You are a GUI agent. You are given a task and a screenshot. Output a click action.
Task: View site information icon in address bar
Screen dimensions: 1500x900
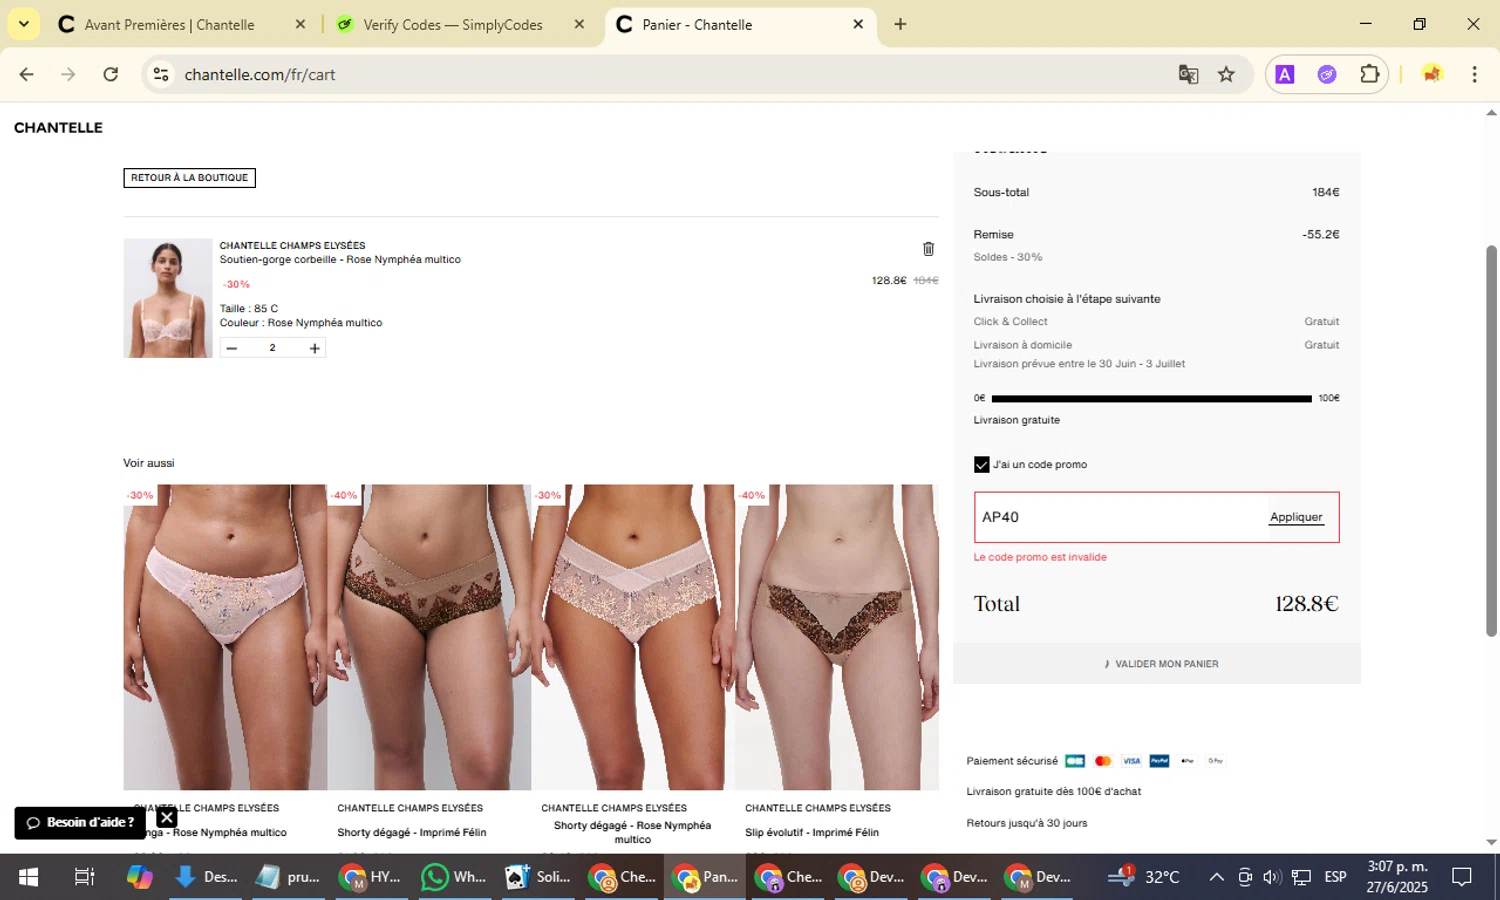click(x=161, y=74)
